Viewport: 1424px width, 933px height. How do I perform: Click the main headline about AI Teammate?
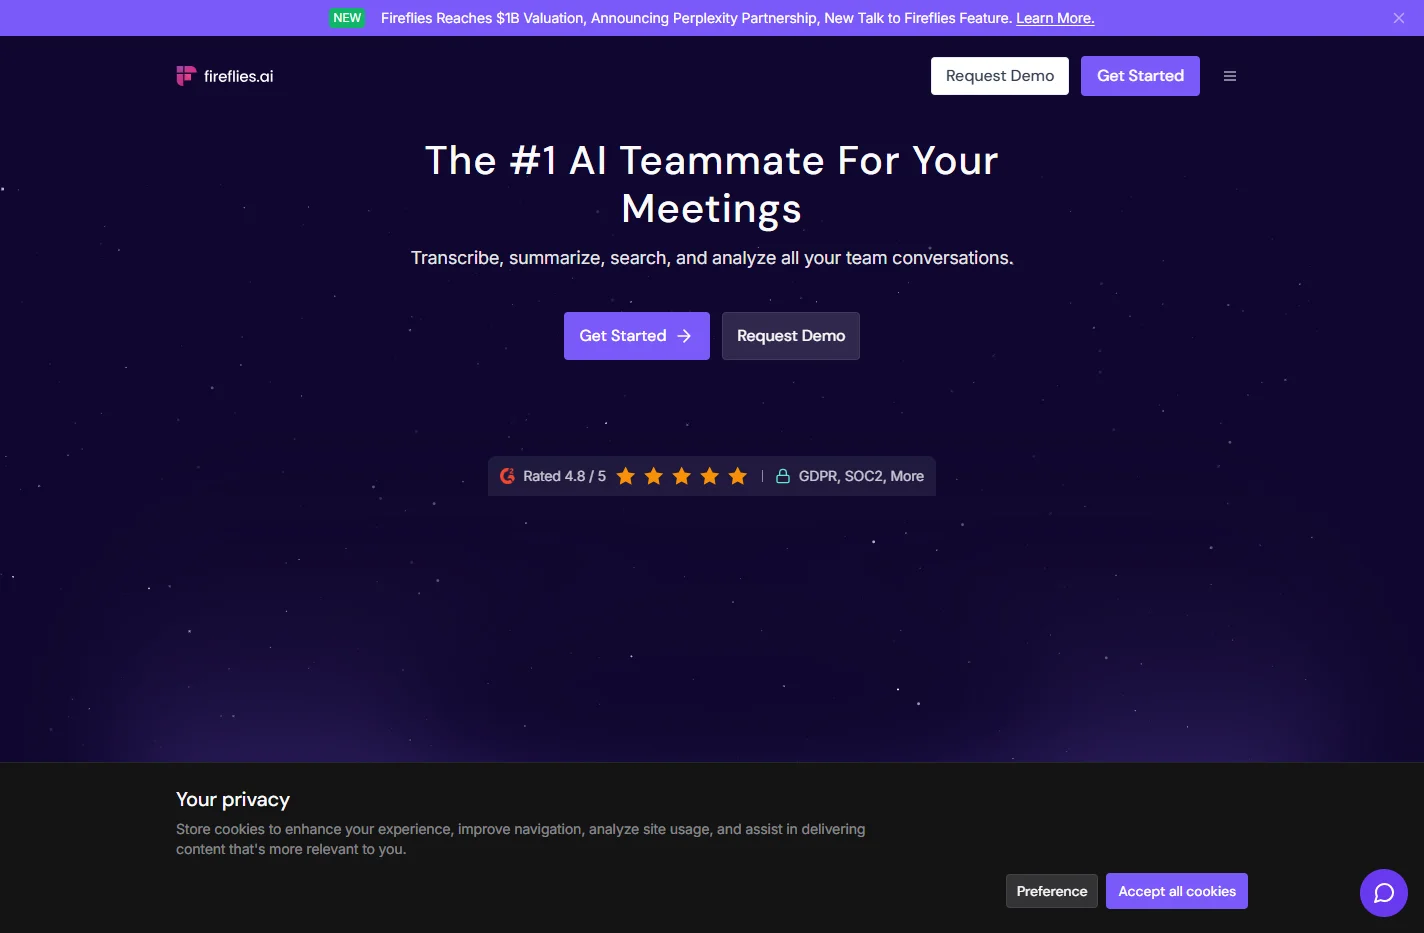(x=712, y=185)
